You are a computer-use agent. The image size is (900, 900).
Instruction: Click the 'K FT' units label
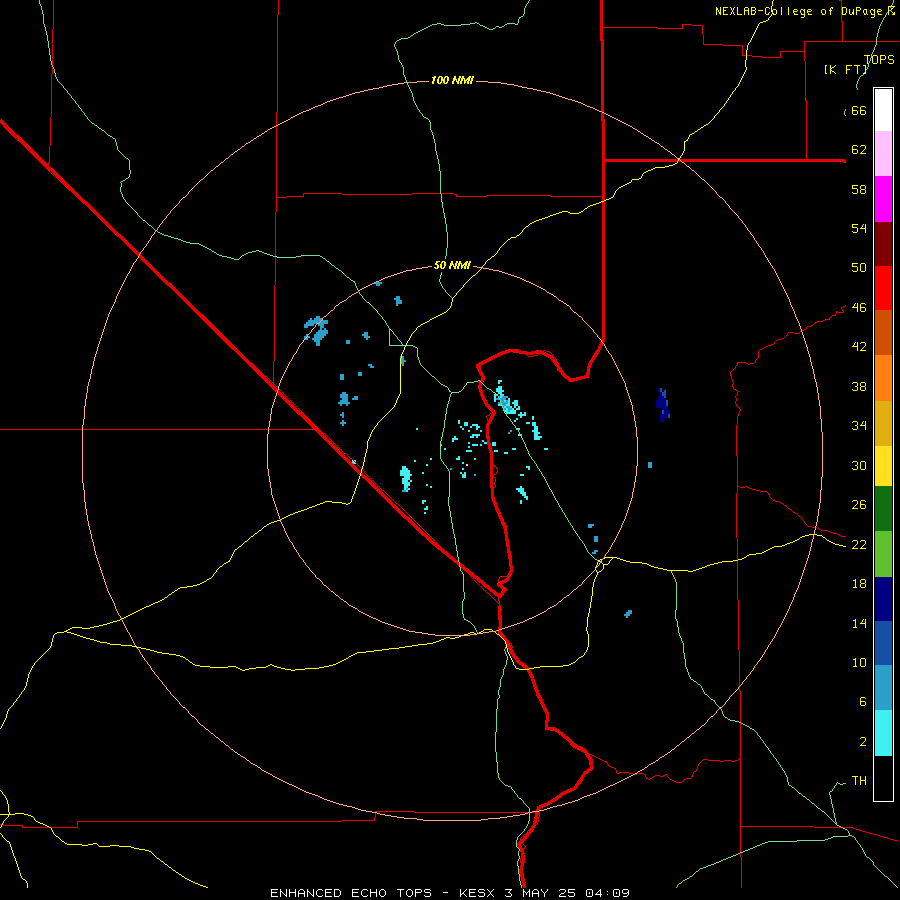point(845,69)
